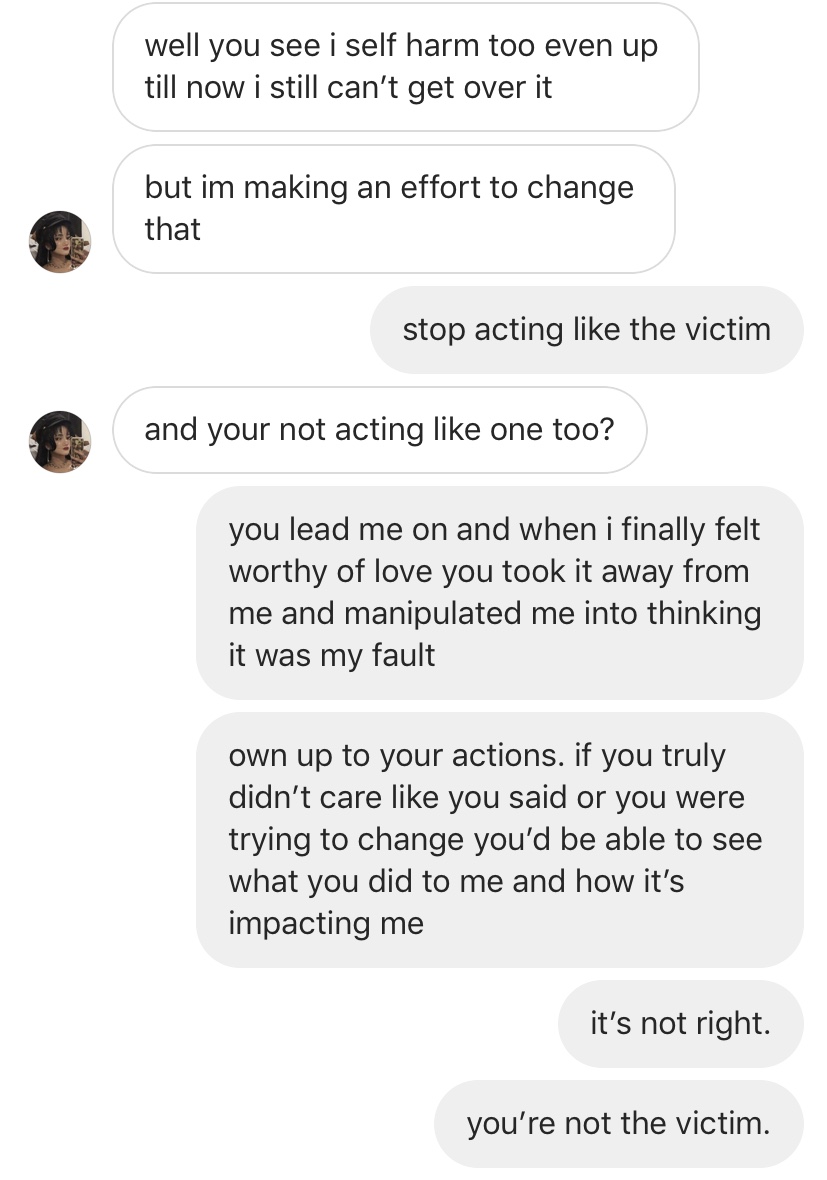This screenshot has height=1180, width=827.
Task: Tap the "you're not the victim." bubble
Action: [619, 1124]
